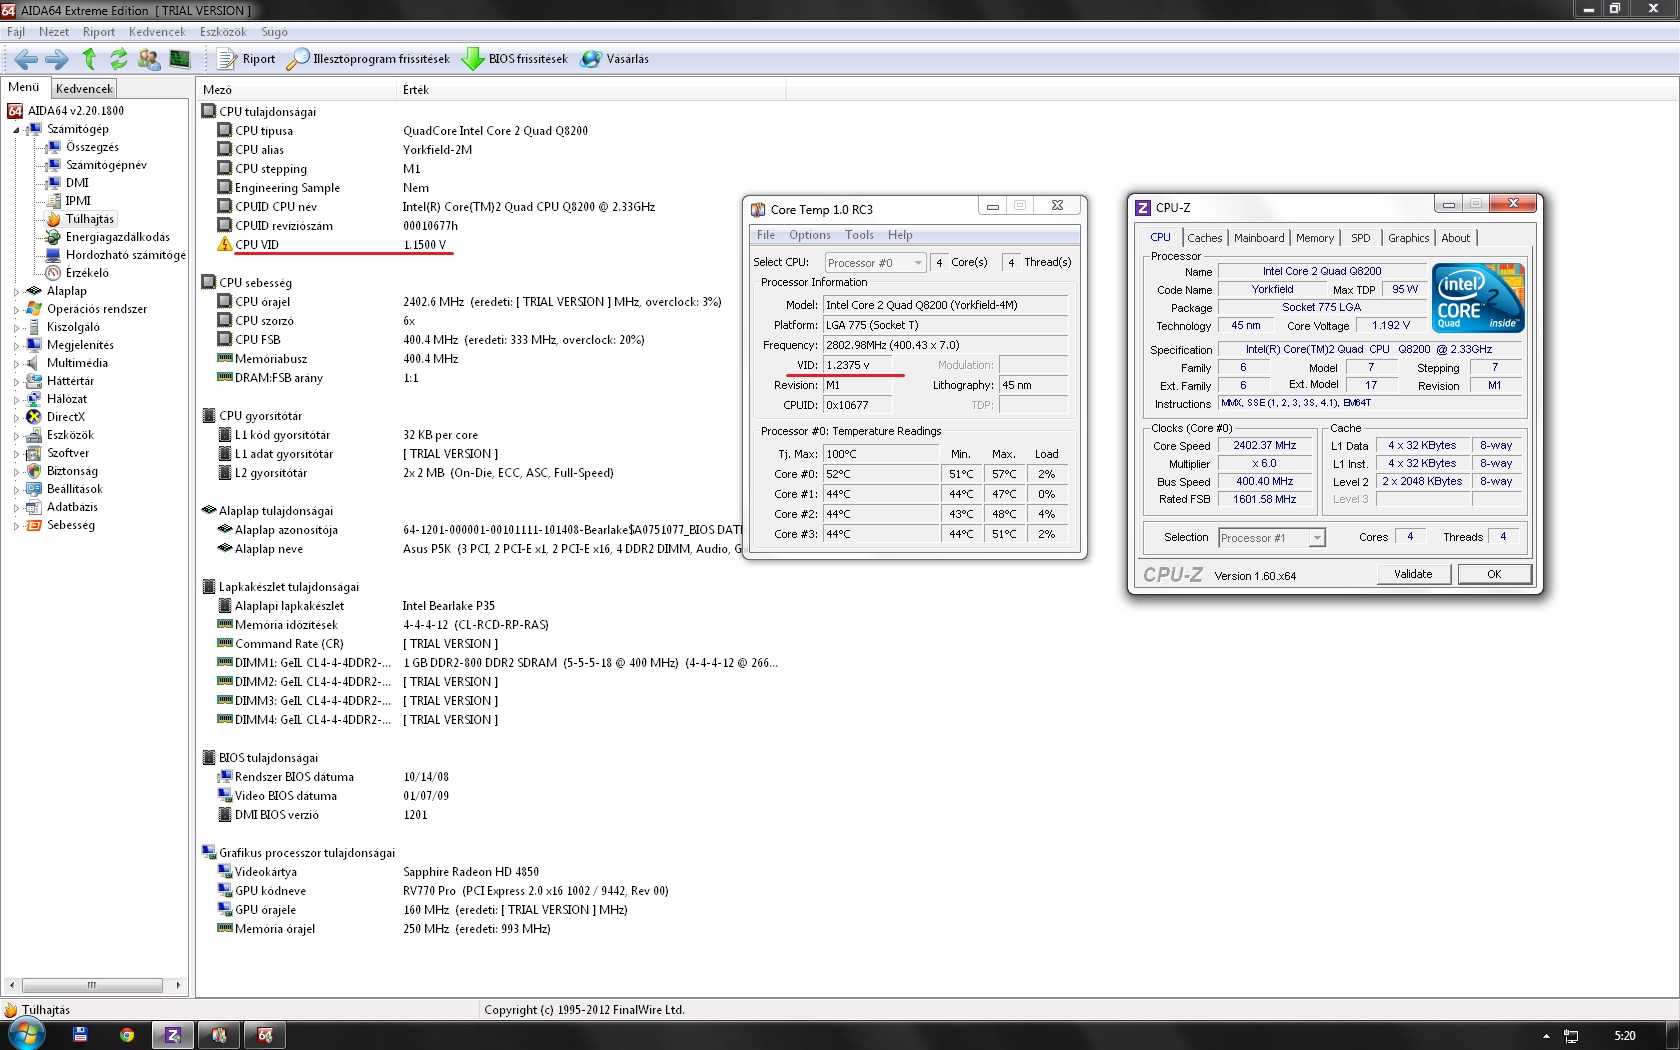Expand the Háttértár tree node

click(x=16, y=382)
